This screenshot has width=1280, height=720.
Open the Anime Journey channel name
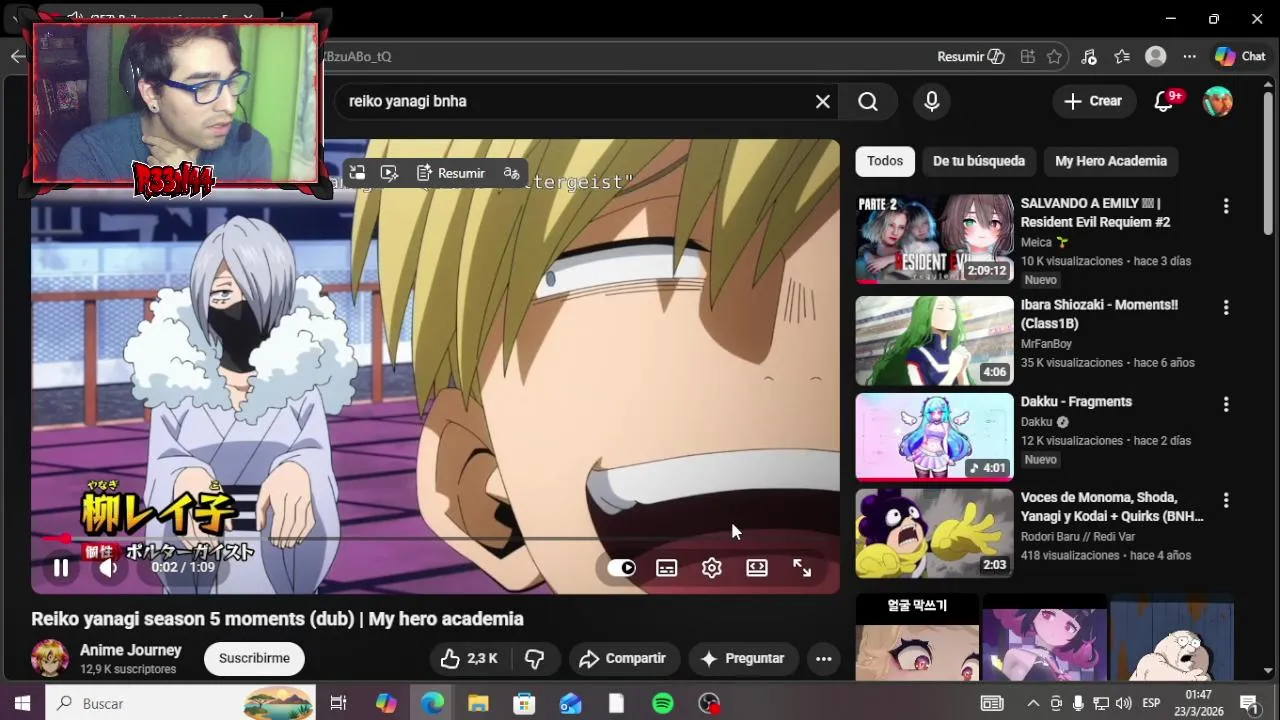tap(131, 651)
